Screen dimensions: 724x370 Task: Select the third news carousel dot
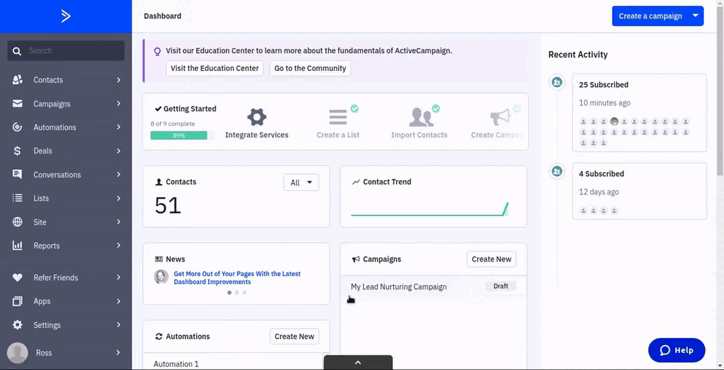[x=244, y=292]
